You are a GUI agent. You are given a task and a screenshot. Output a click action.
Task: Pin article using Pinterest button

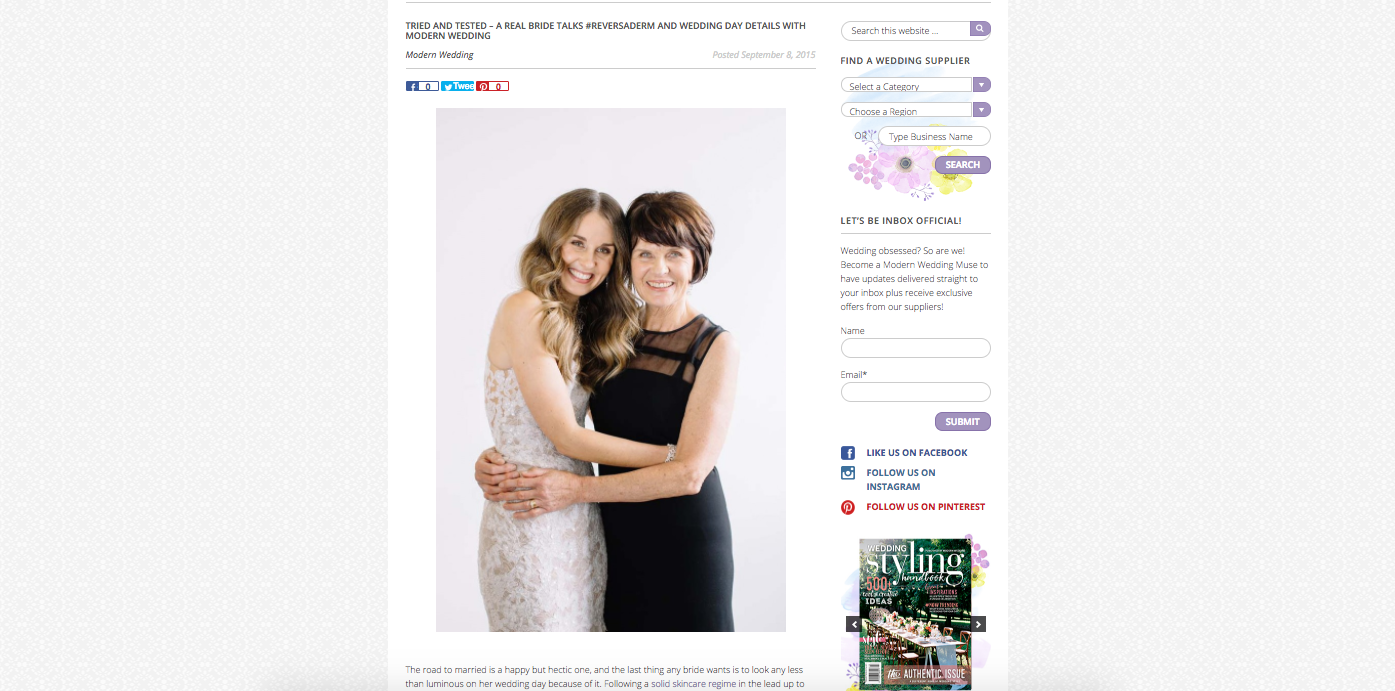[492, 87]
